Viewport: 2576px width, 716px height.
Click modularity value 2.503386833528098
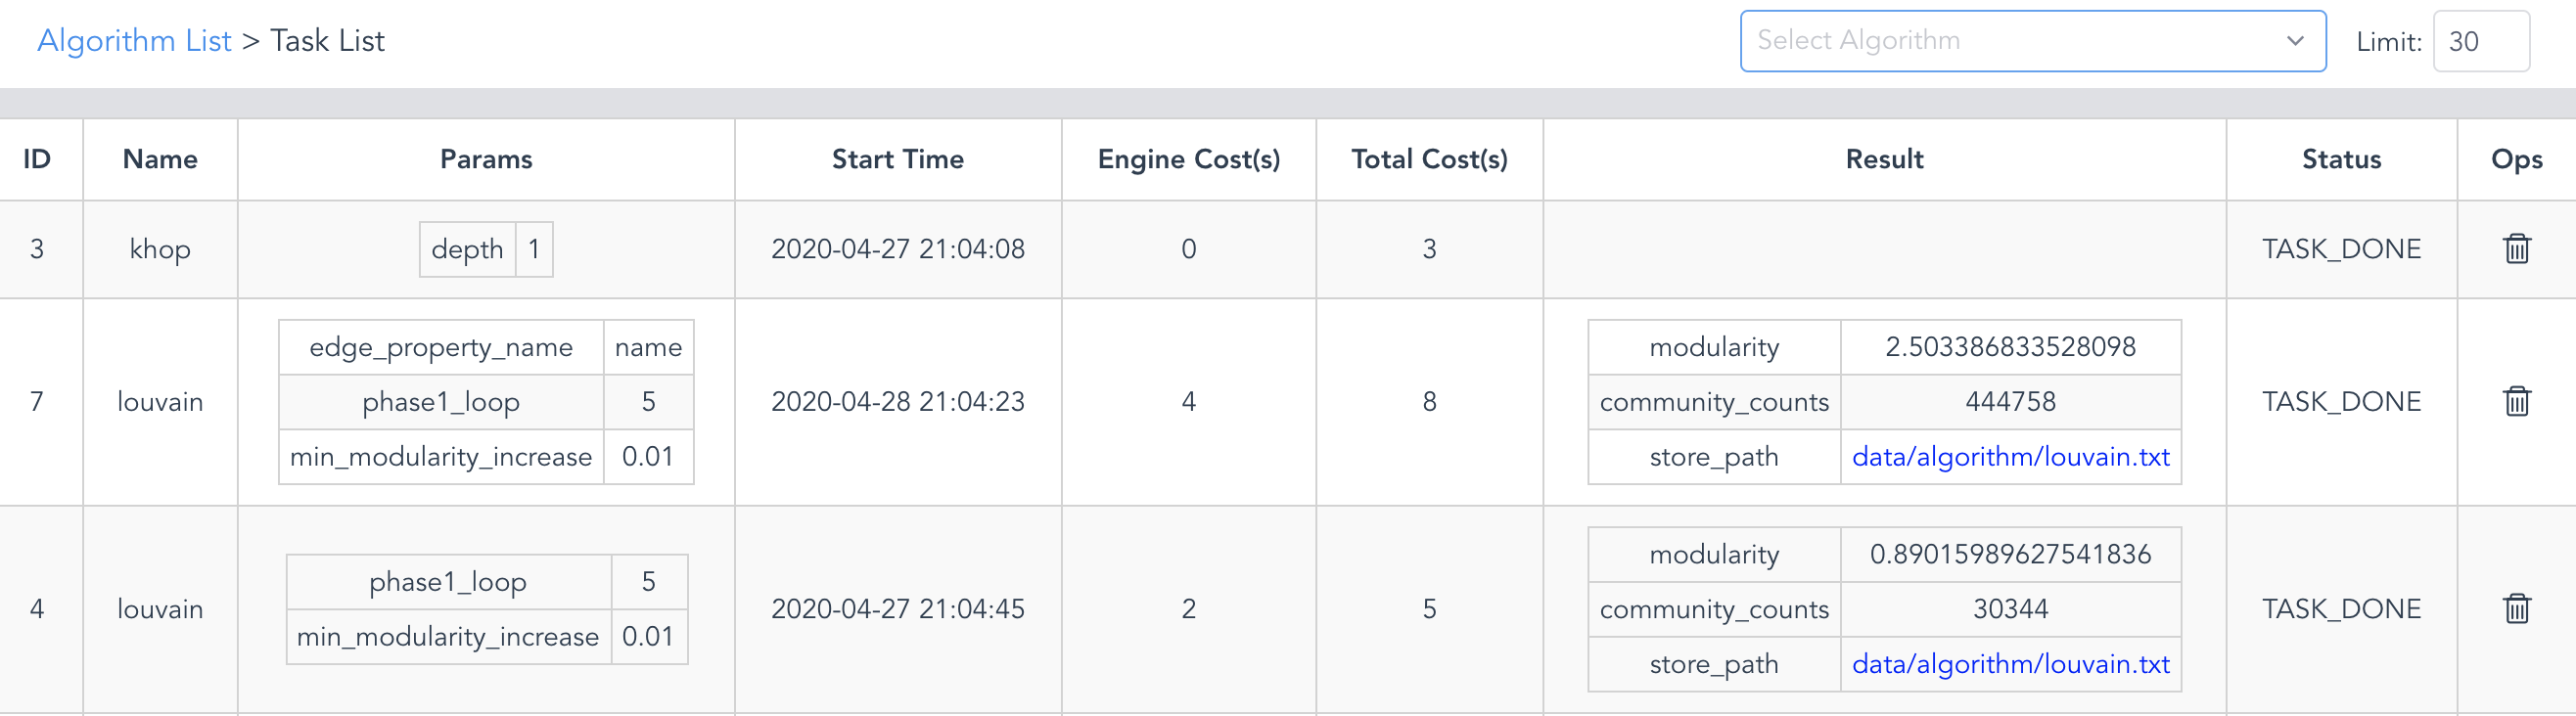click(x=2010, y=347)
